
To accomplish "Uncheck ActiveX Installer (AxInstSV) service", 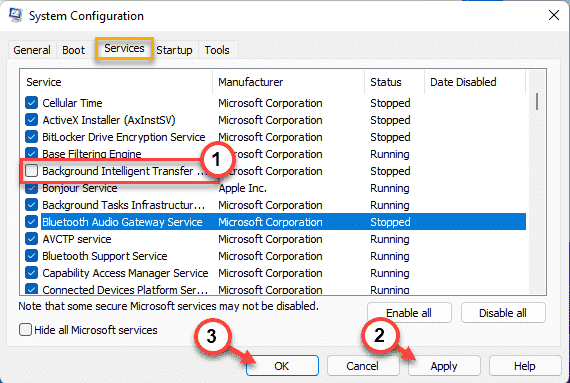I will click(32, 120).
